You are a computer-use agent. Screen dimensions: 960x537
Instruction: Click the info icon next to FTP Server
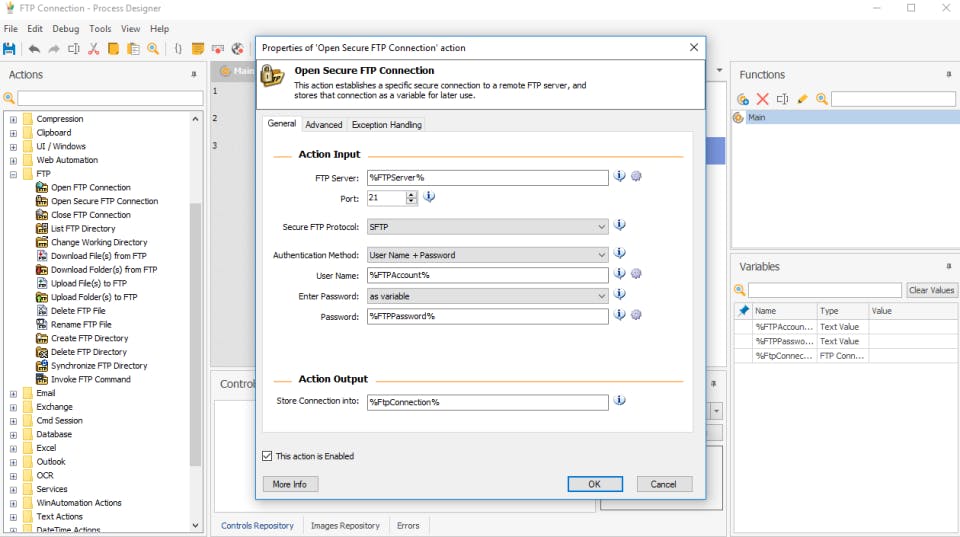tap(620, 176)
